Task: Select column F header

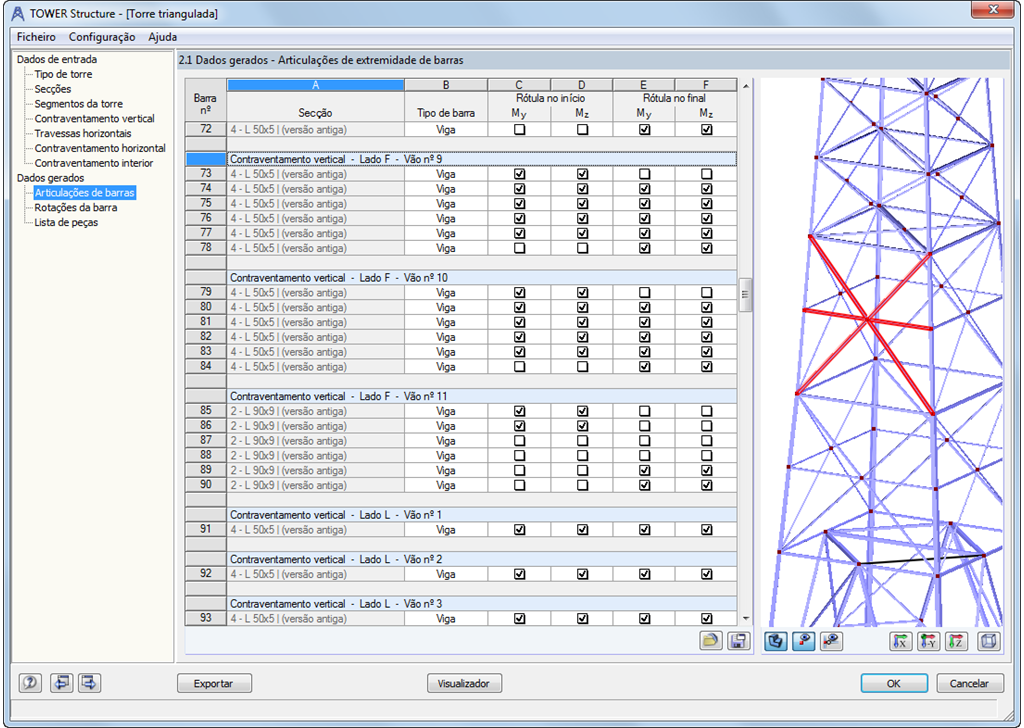Action: point(706,85)
